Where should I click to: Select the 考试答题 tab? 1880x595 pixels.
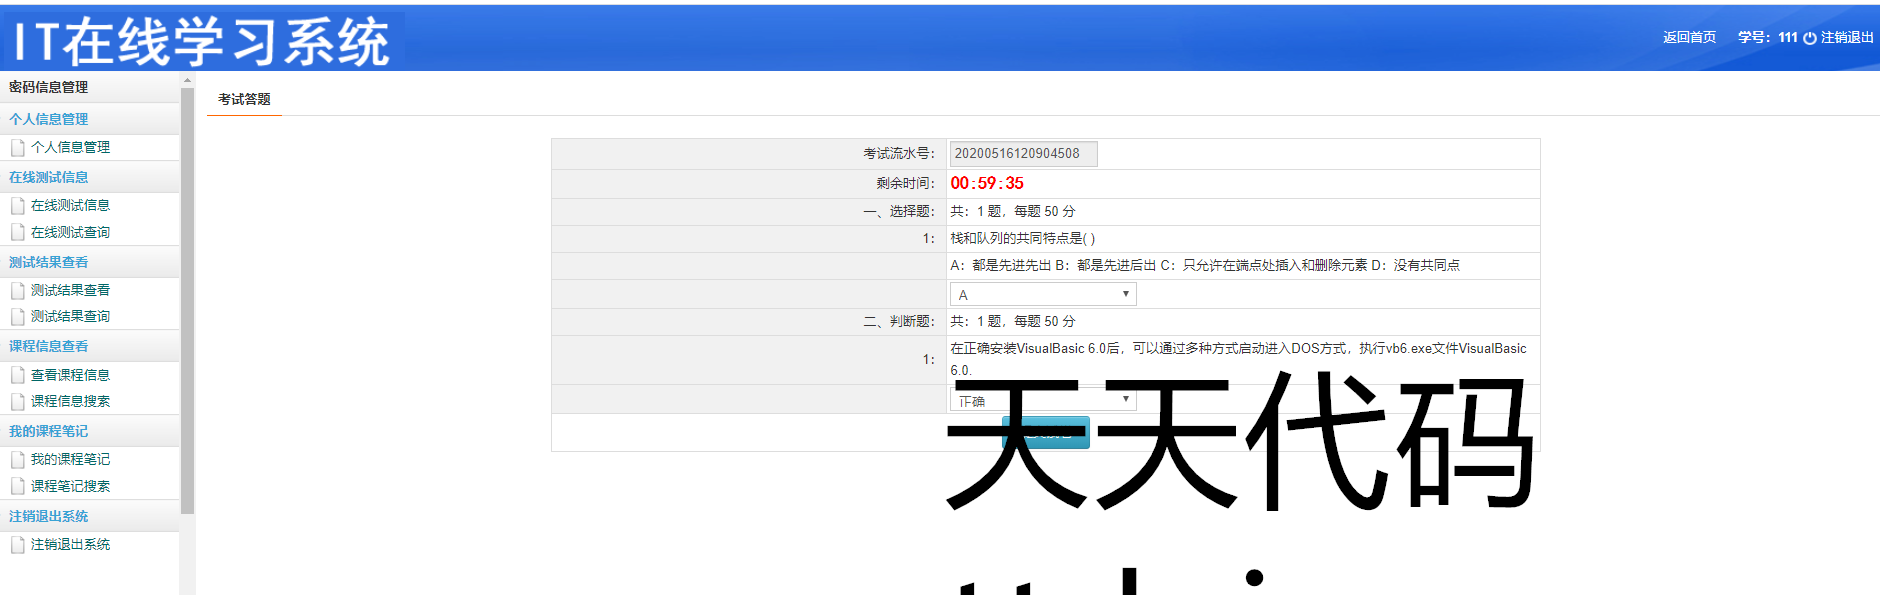point(244,99)
